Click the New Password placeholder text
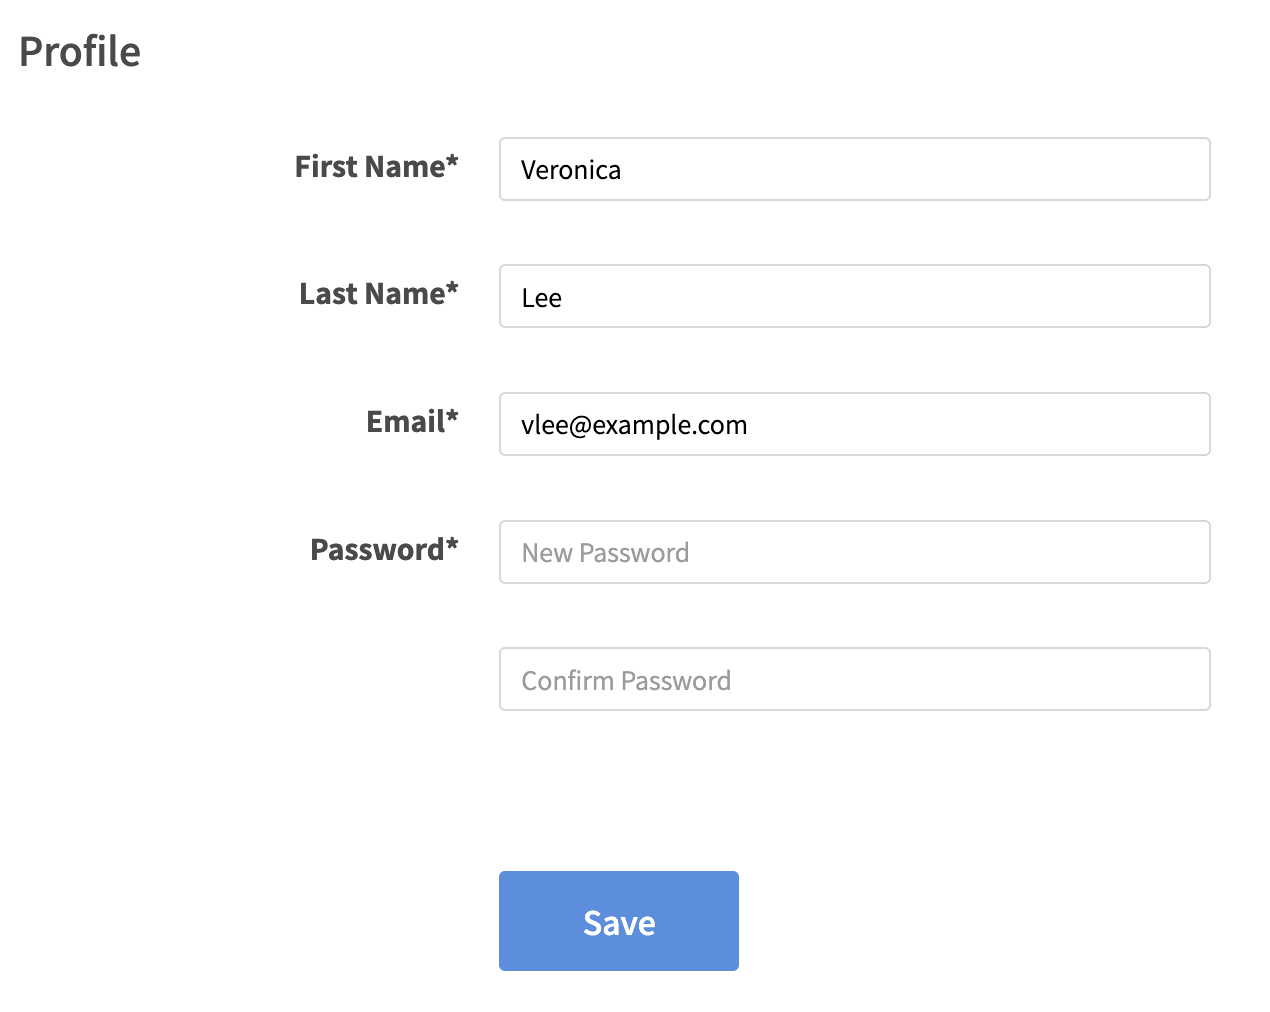 coord(605,553)
